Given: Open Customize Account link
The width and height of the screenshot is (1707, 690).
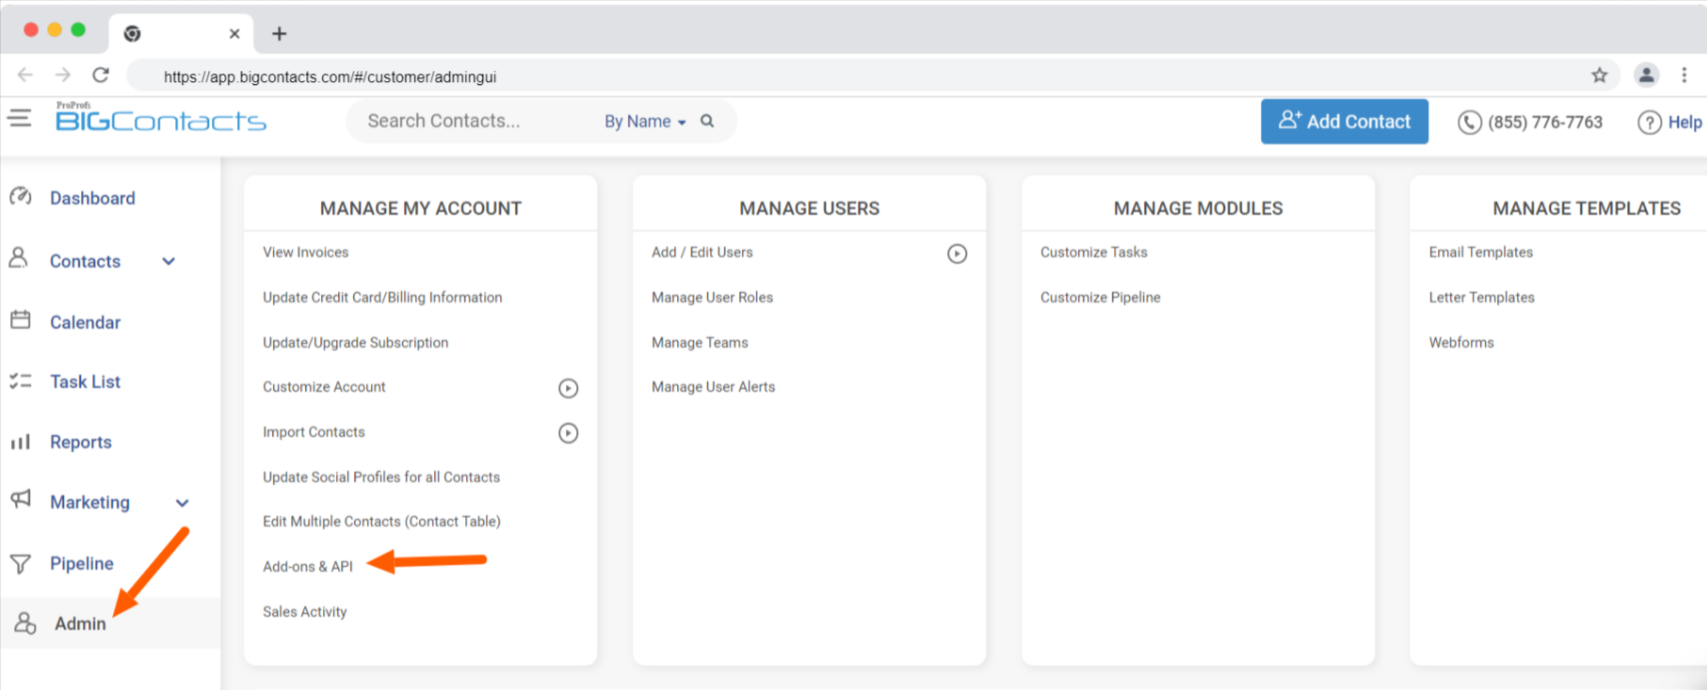Looking at the screenshot, I should (x=324, y=387).
